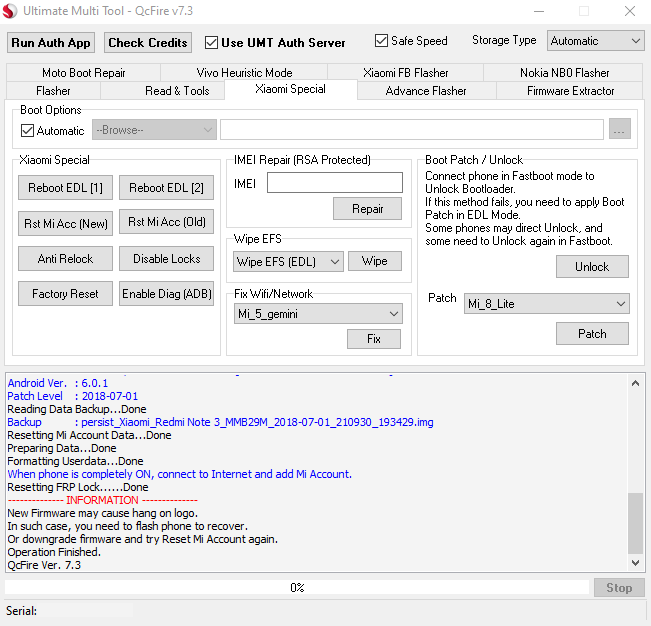Open Vivo Heuristic Mode tab

coord(244,73)
